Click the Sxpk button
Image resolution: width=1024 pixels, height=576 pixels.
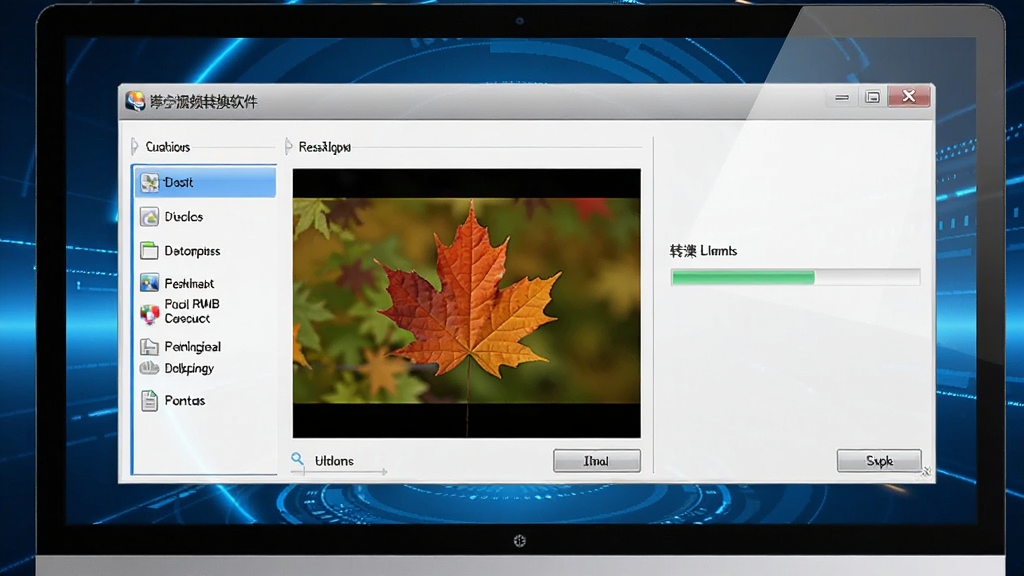pos(879,460)
